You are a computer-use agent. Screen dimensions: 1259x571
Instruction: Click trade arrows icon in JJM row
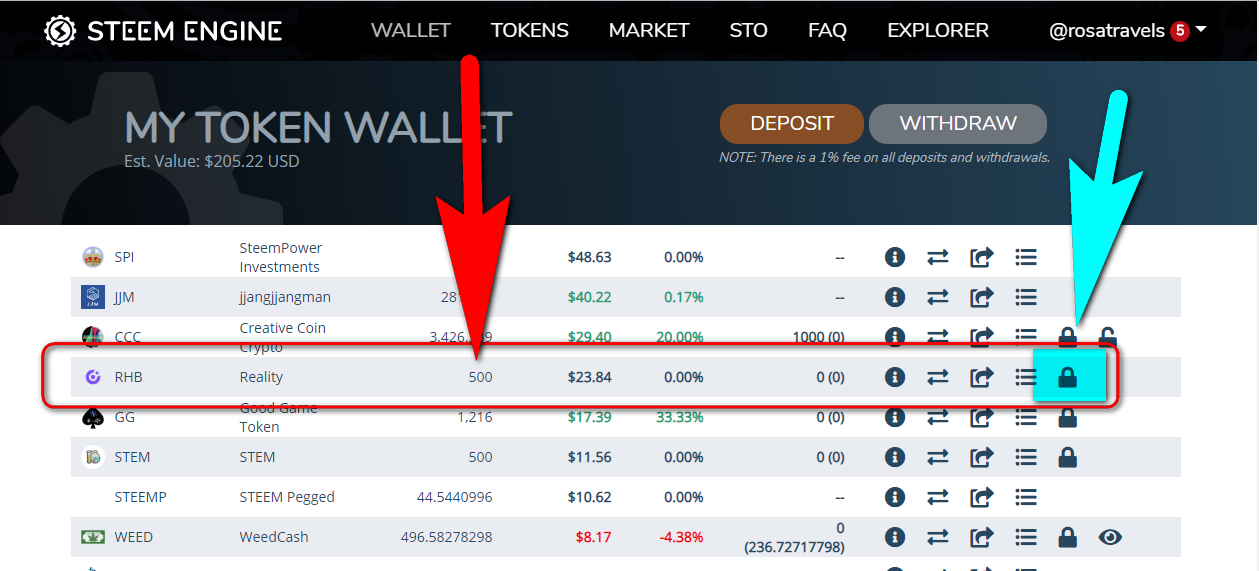click(938, 297)
